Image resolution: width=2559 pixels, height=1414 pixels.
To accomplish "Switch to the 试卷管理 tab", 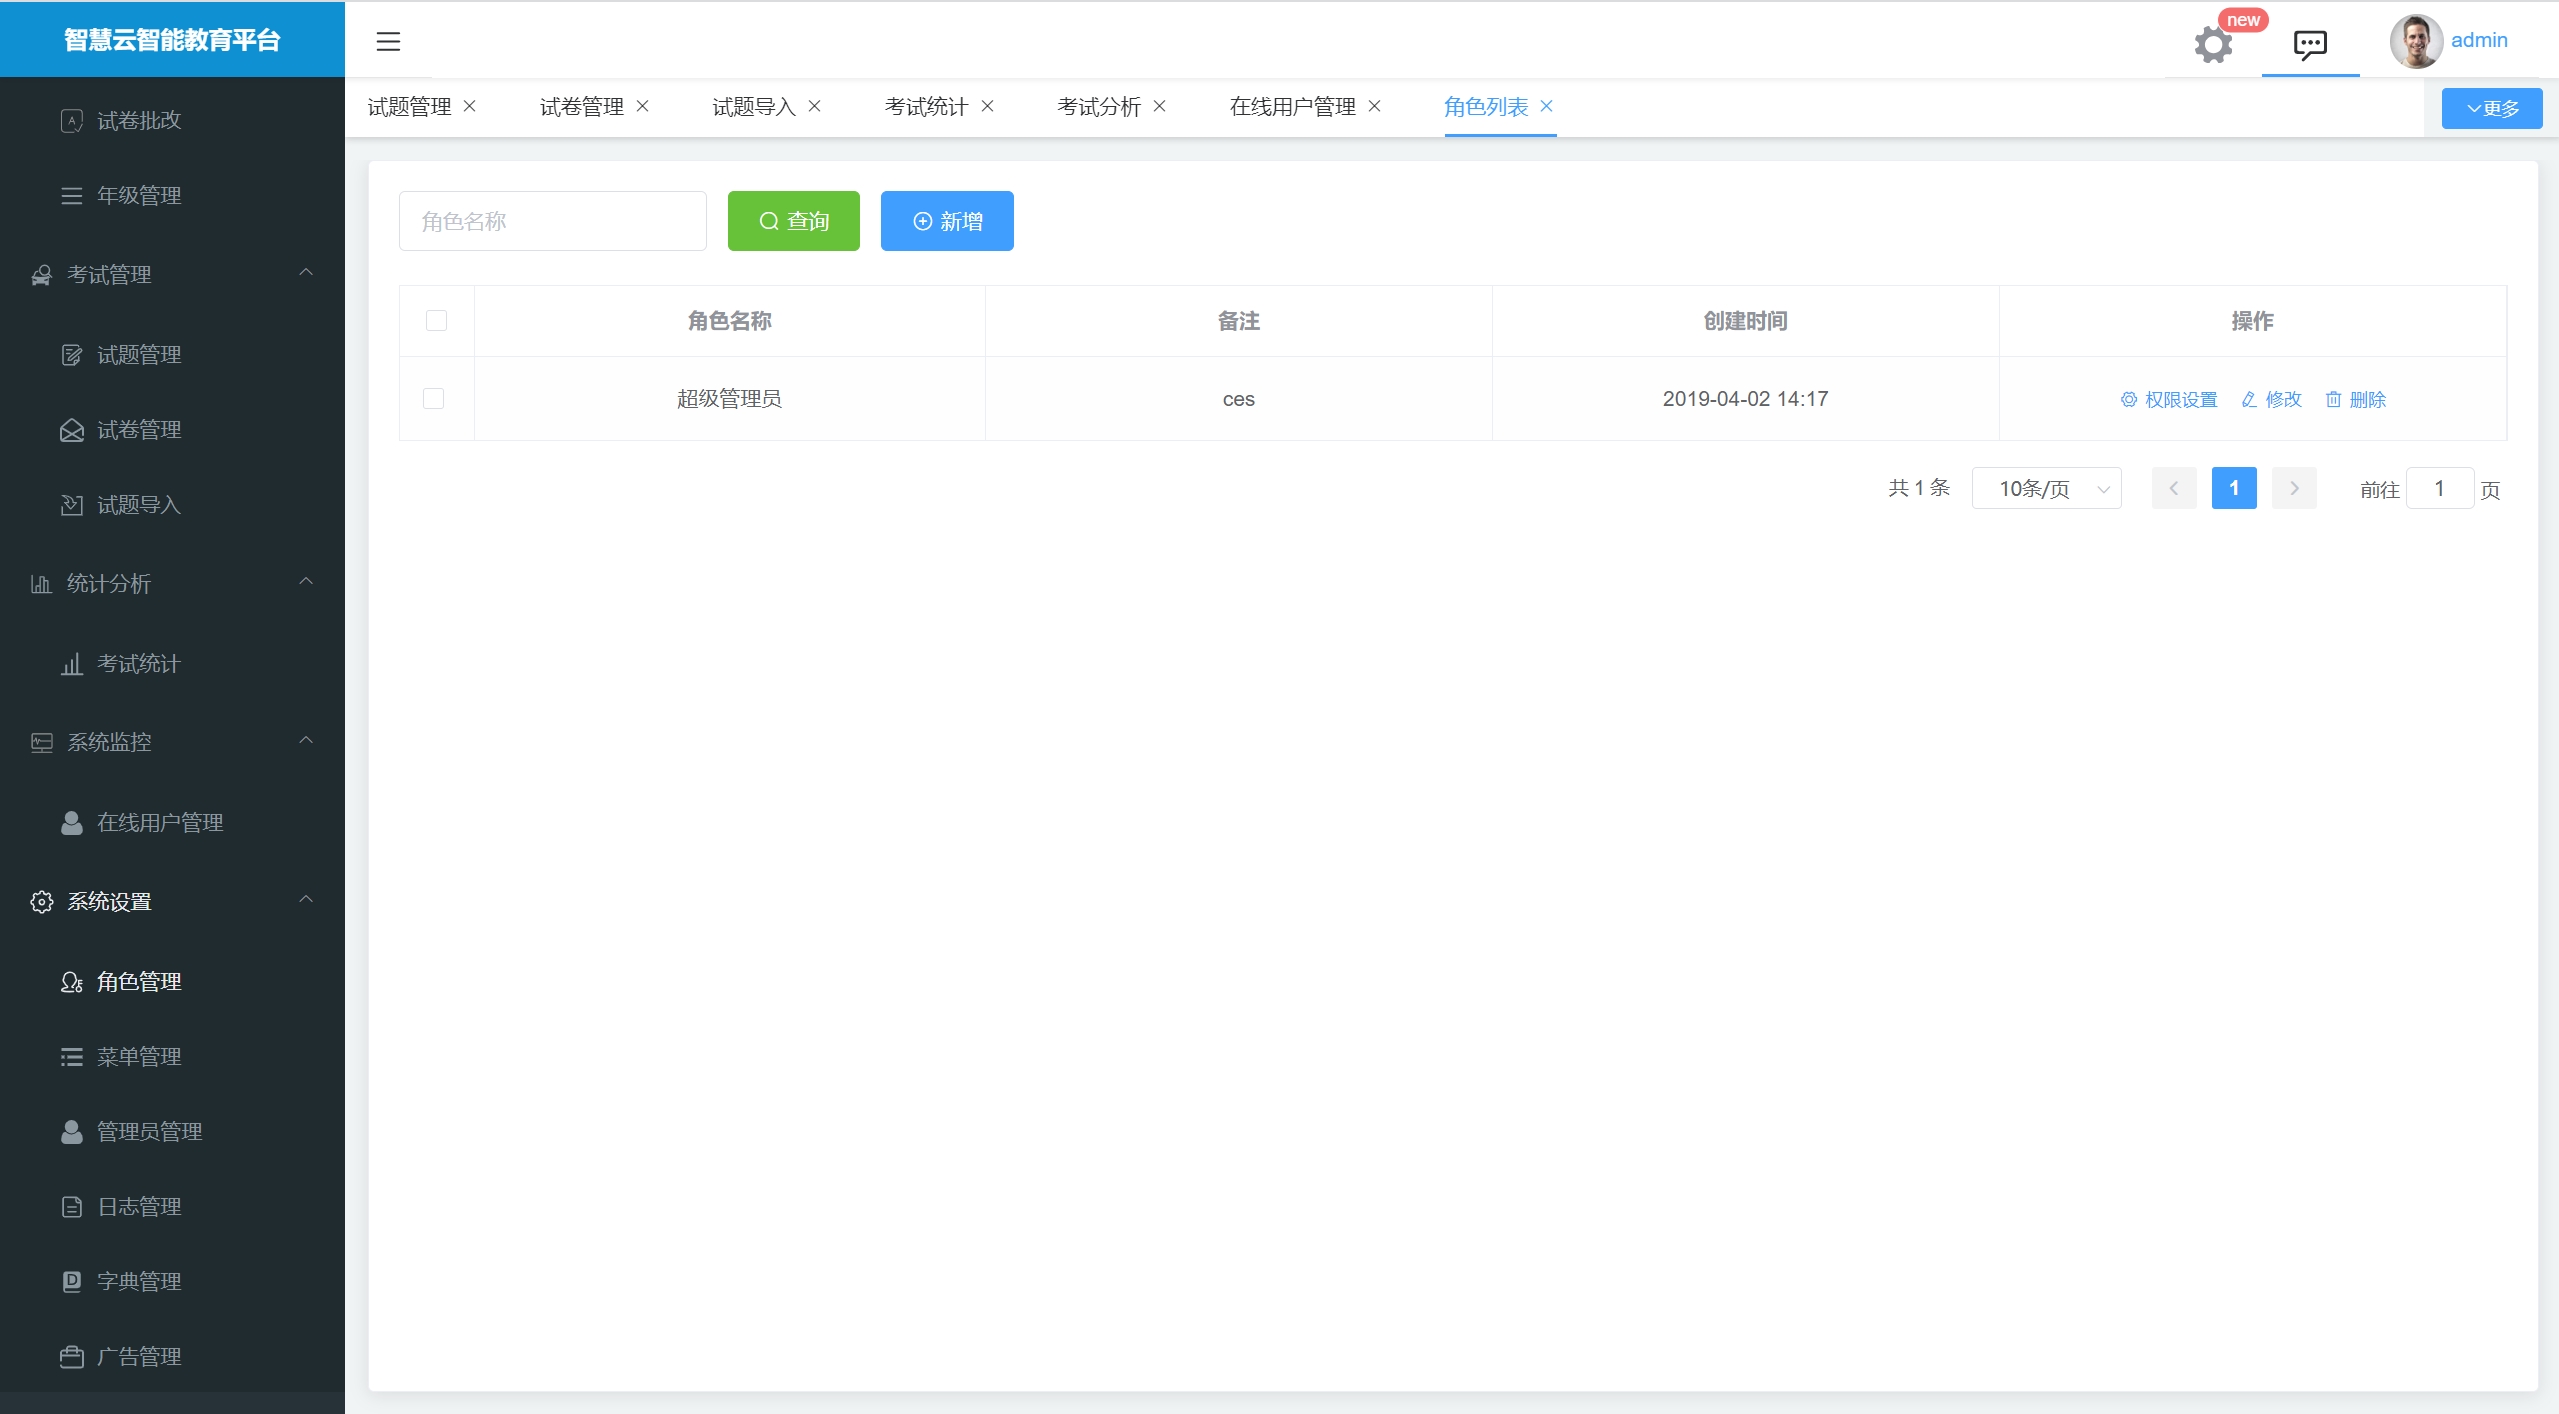I will (x=581, y=107).
